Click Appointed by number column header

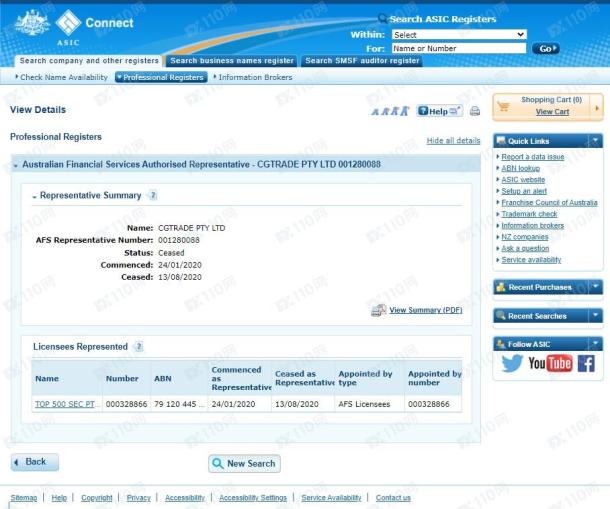[434, 378]
